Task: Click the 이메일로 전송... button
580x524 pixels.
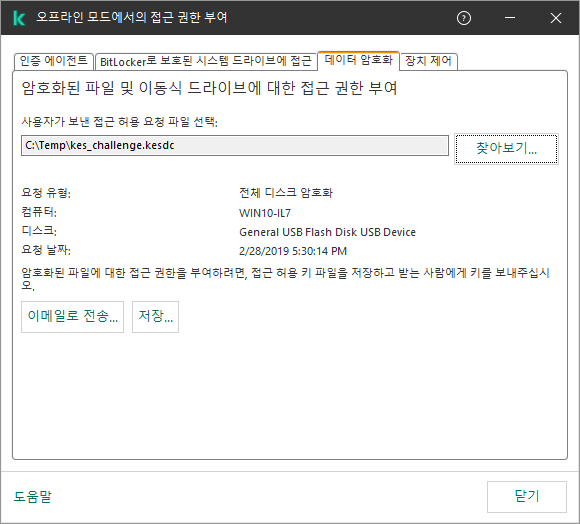Action: [72, 317]
